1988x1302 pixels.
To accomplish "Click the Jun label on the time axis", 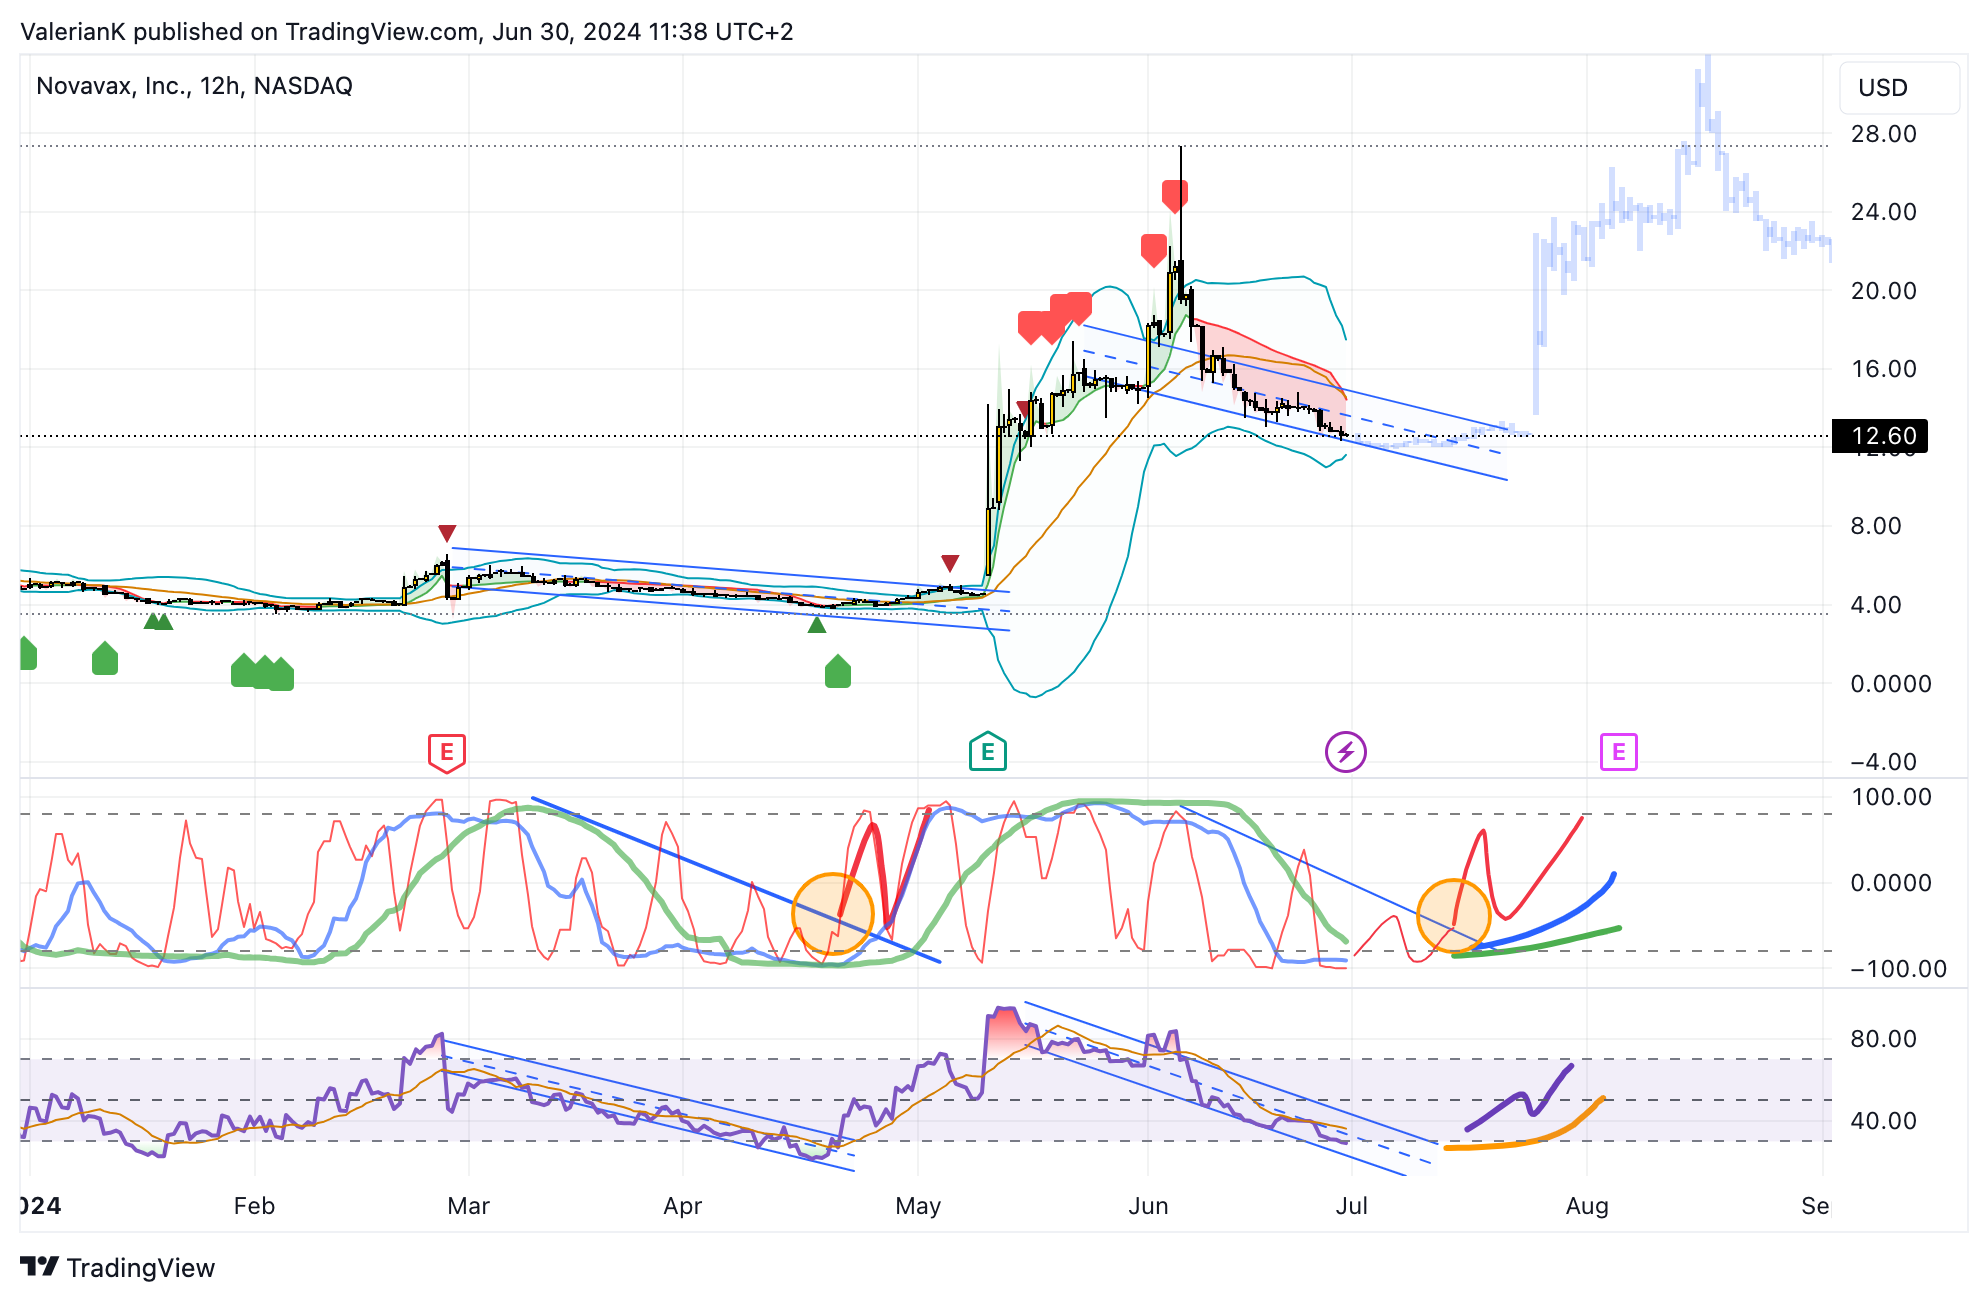I will (1148, 1206).
